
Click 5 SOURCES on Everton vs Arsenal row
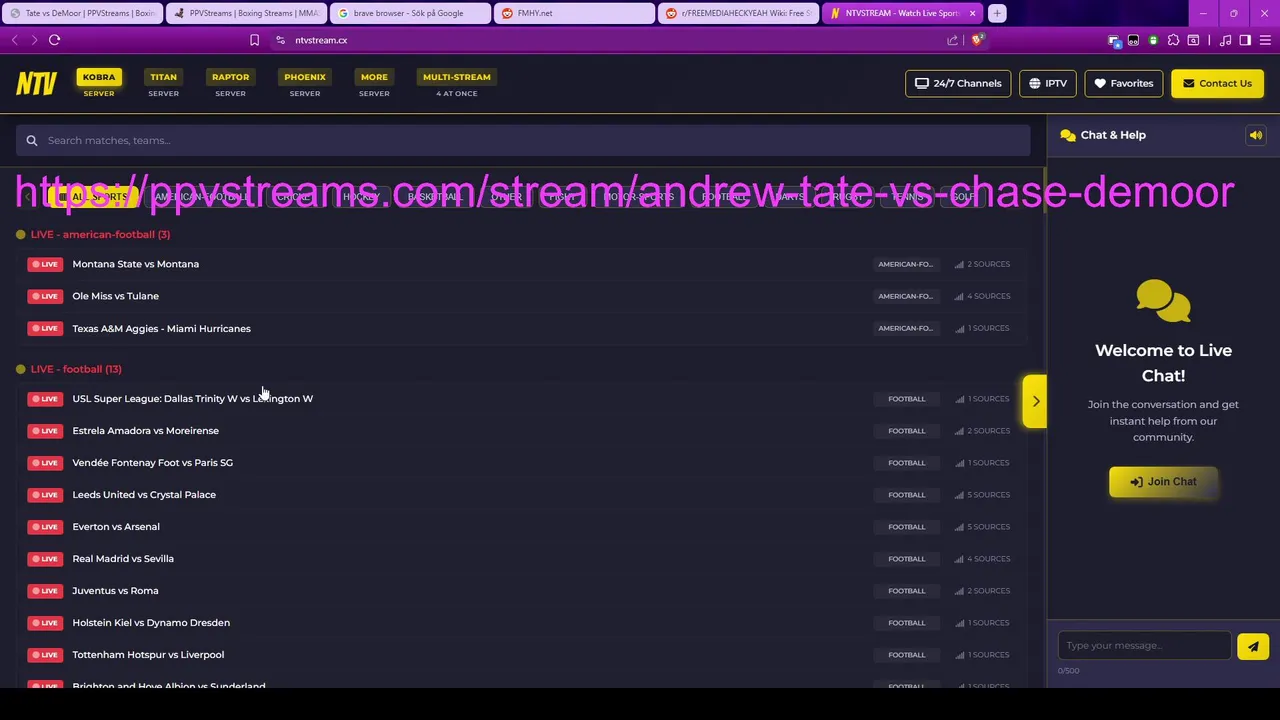982,527
